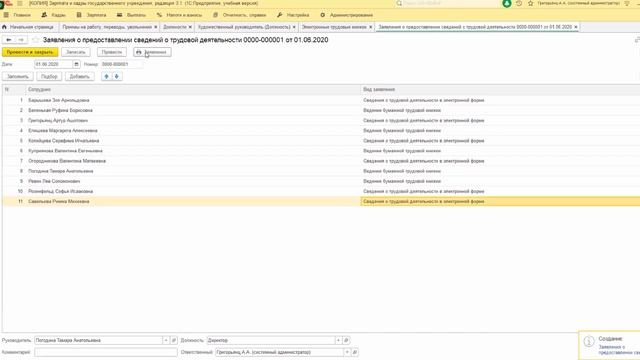Switch to the Электронные трудовые книжки tab
This screenshot has width=640, height=360.
tap(334, 27)
